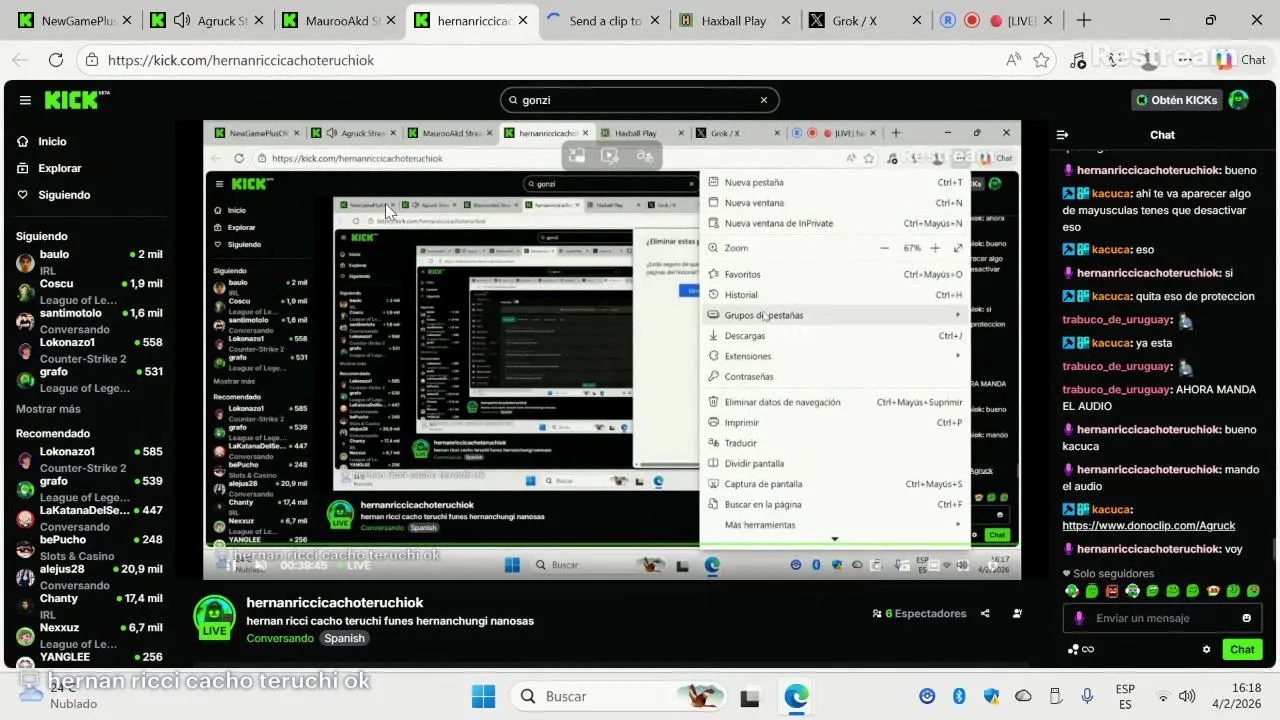Click the streamer LIVE avatar below video
The width and height of the screenshot is (1280, 720).
214,617
